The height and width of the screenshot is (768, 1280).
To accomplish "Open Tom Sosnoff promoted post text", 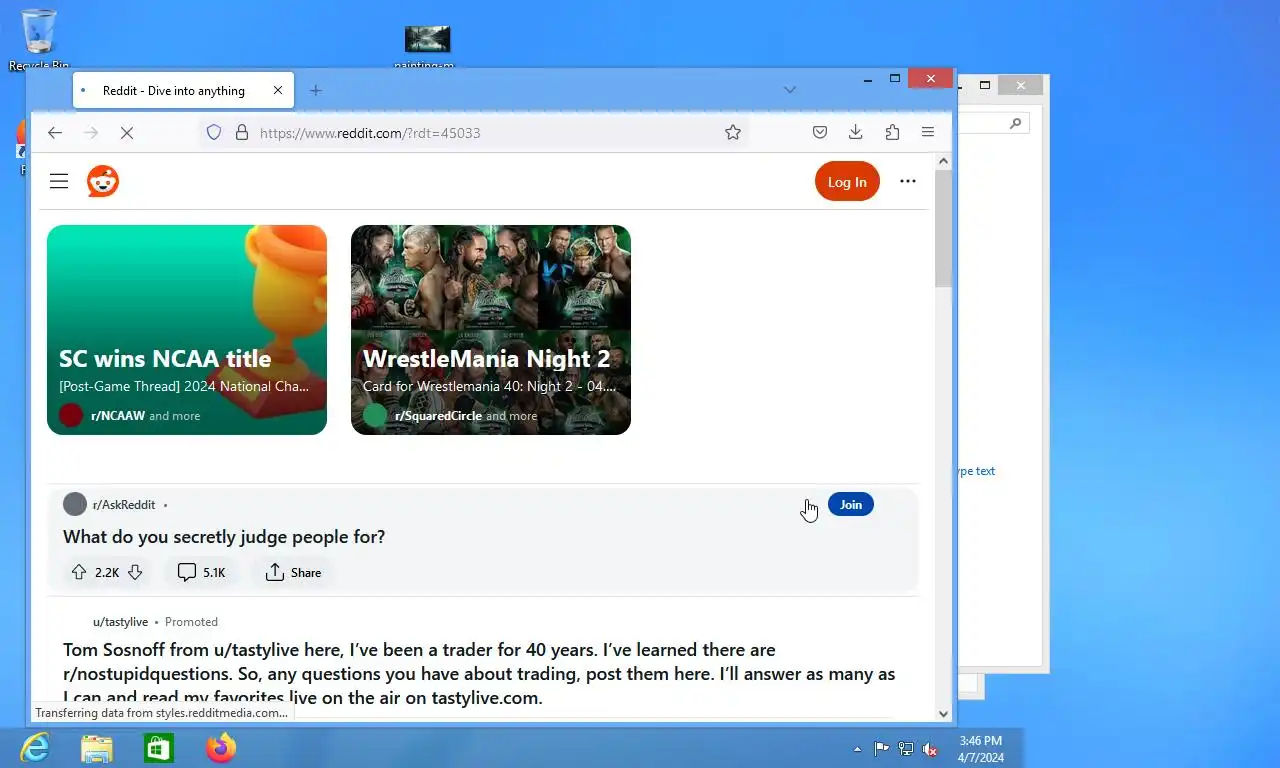I will pyautogui.click(x=479, y=674).
